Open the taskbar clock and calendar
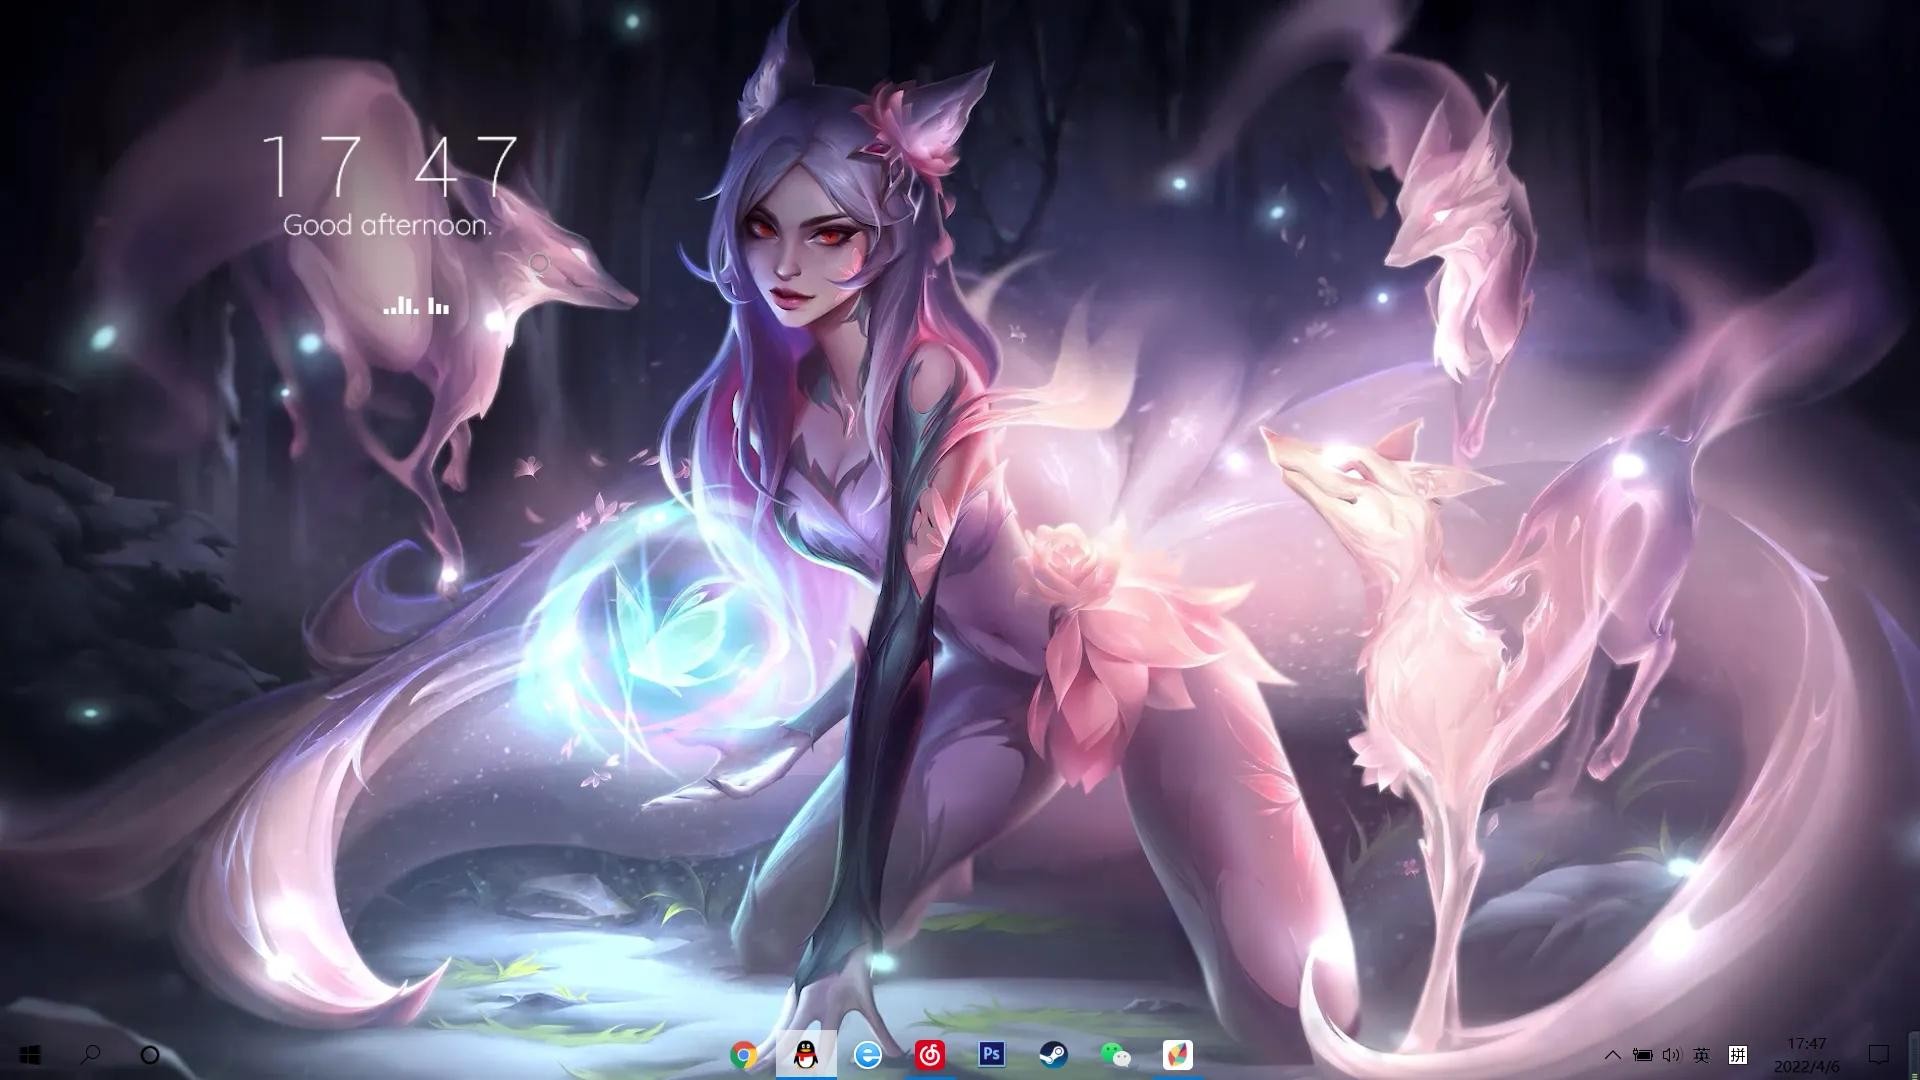The image size is (1920, 1080). tap(1806, 1055)
